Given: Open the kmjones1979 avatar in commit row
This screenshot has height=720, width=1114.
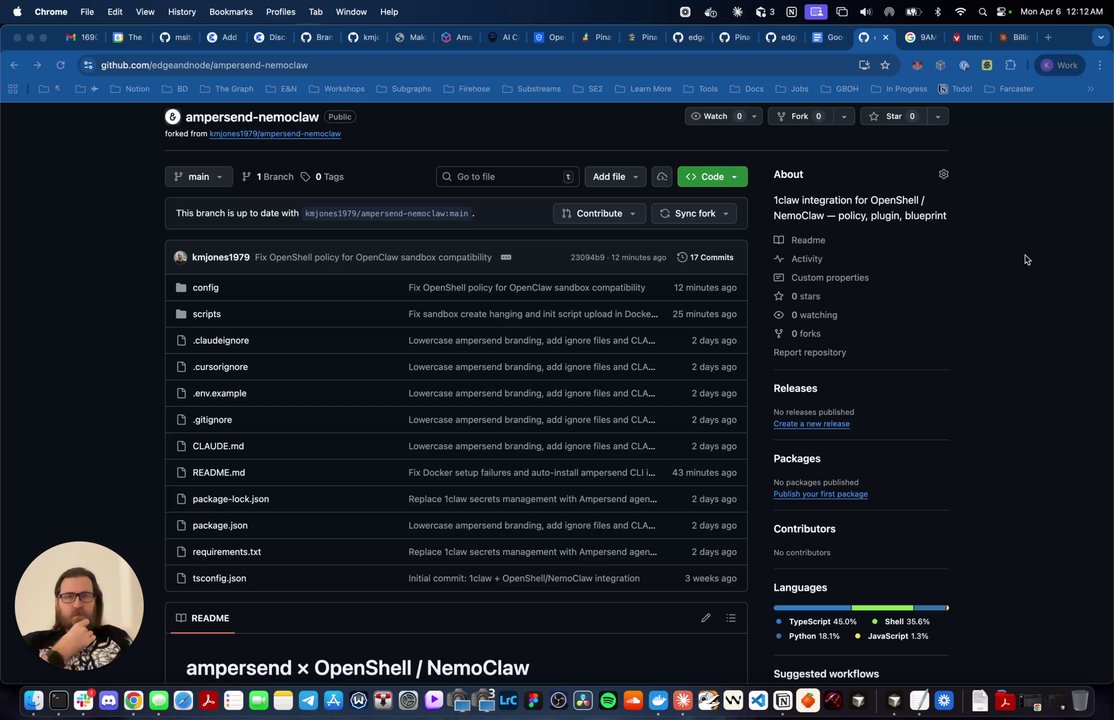Looking at the screenshot, I should [180, 257].
